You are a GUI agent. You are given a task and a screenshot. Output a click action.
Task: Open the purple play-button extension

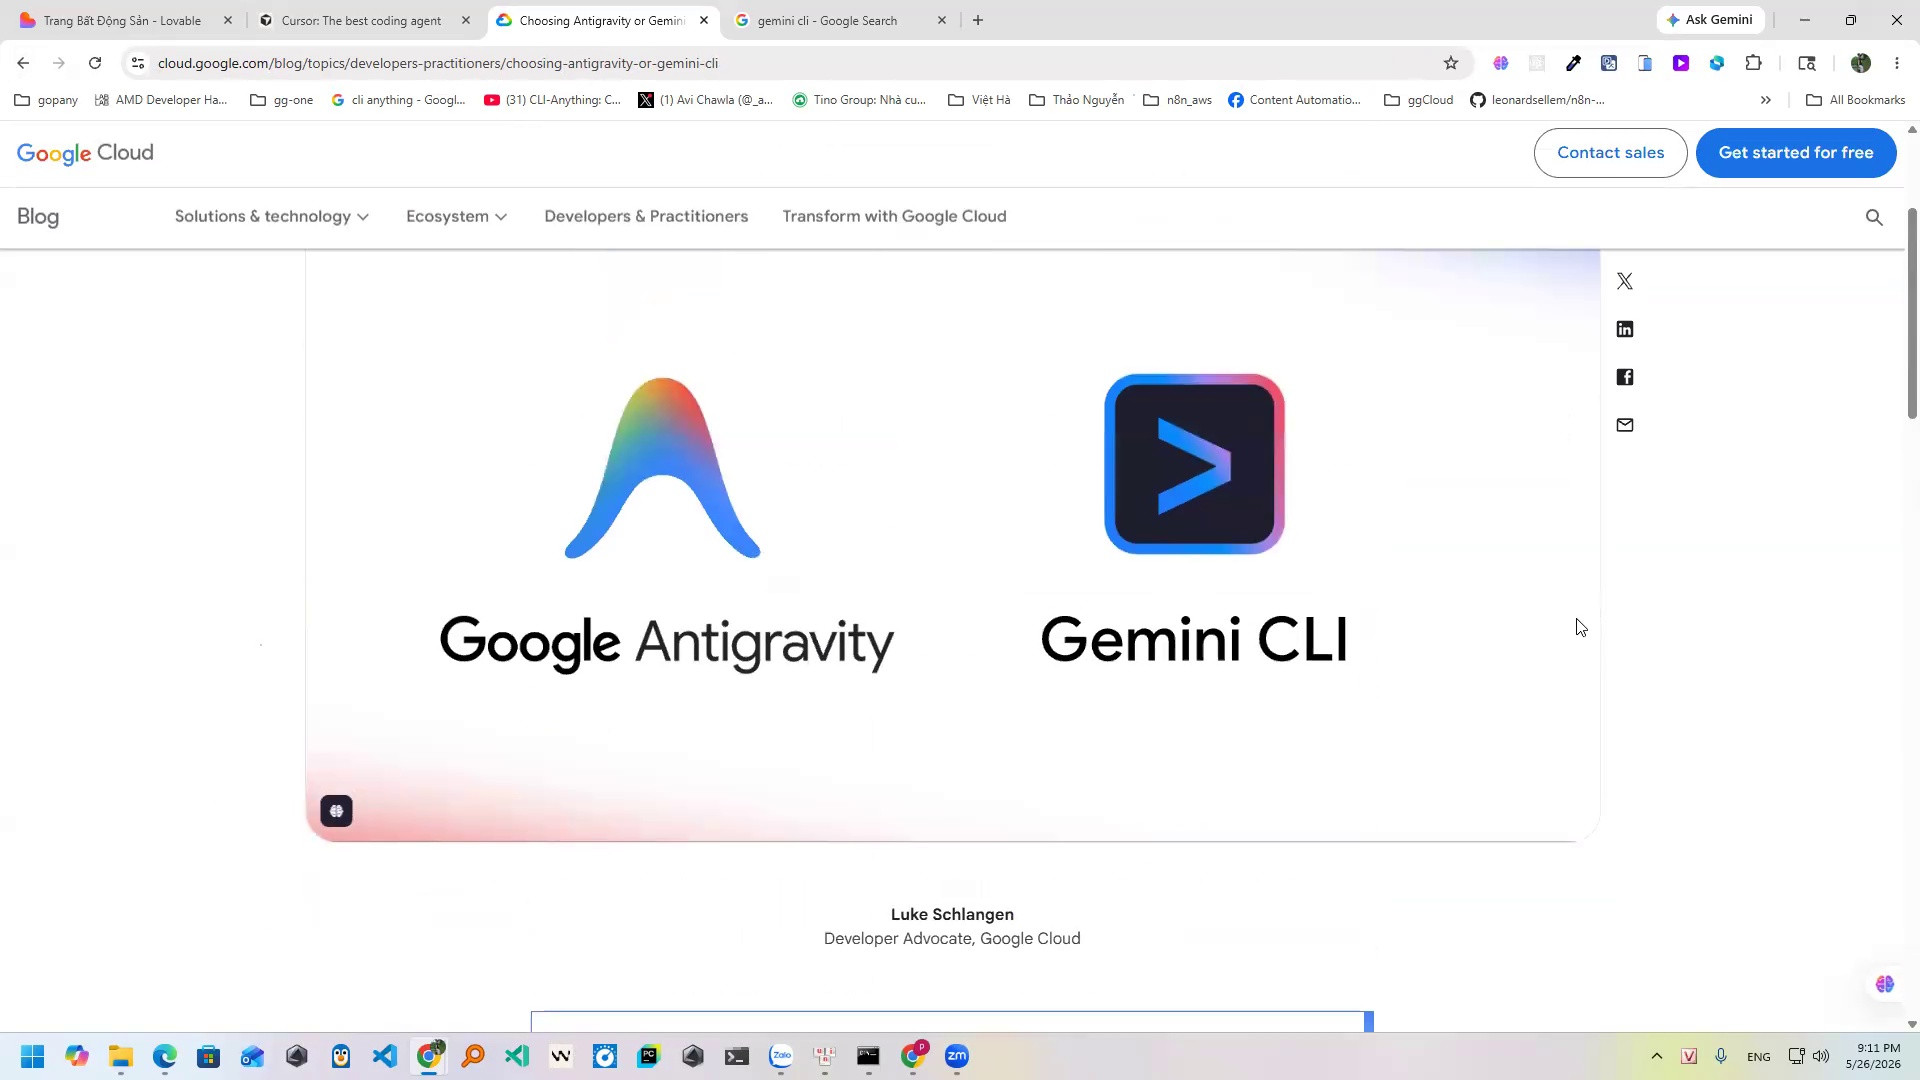click(1681, 63)
